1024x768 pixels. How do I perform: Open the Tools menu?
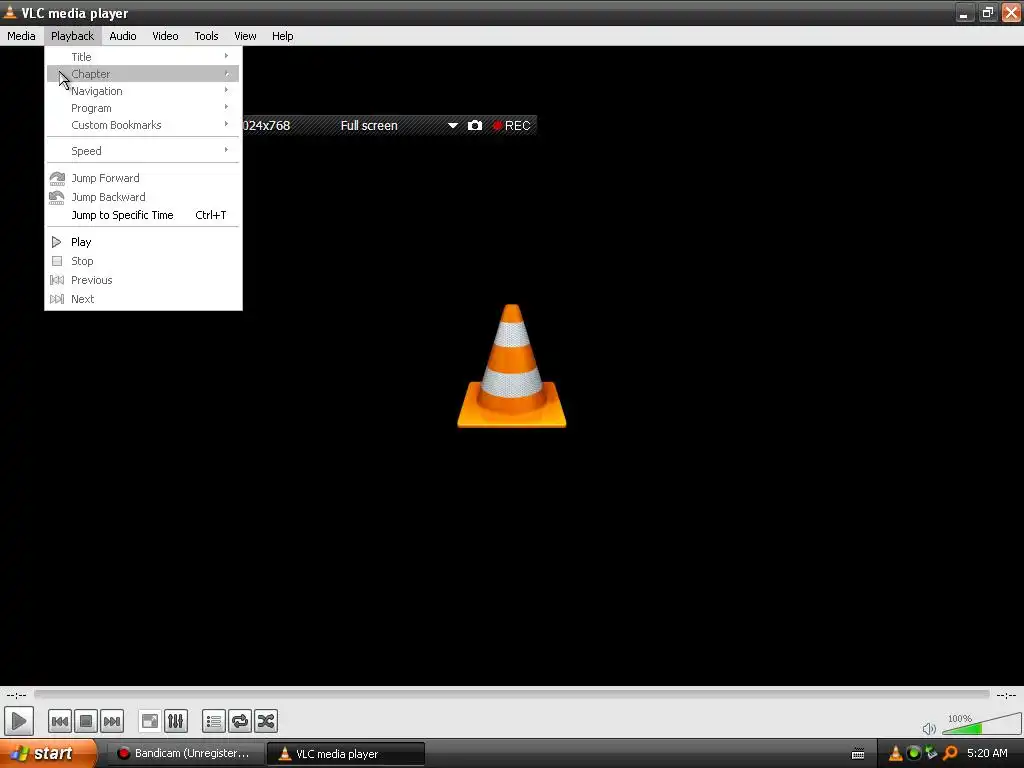click(x=206, y=36)
